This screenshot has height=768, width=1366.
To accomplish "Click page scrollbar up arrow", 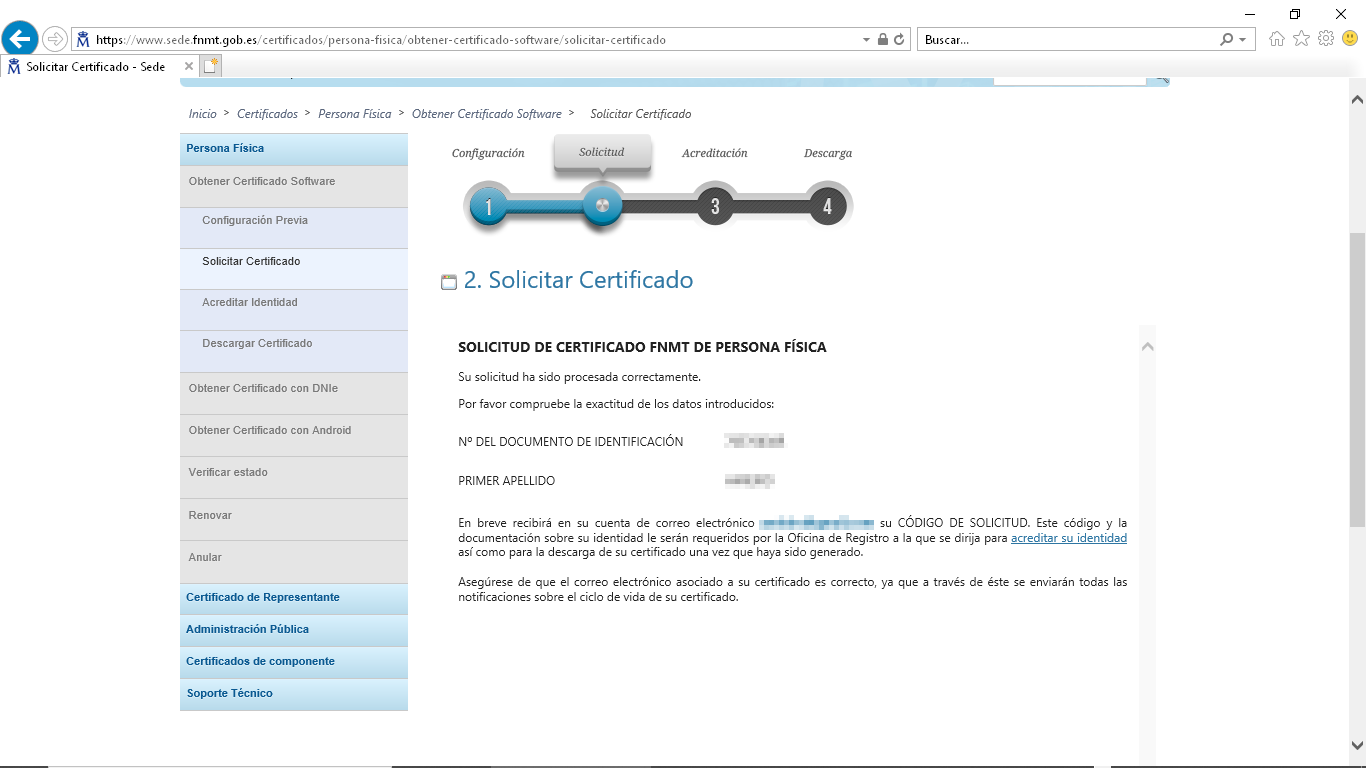I will point(1357,99).
